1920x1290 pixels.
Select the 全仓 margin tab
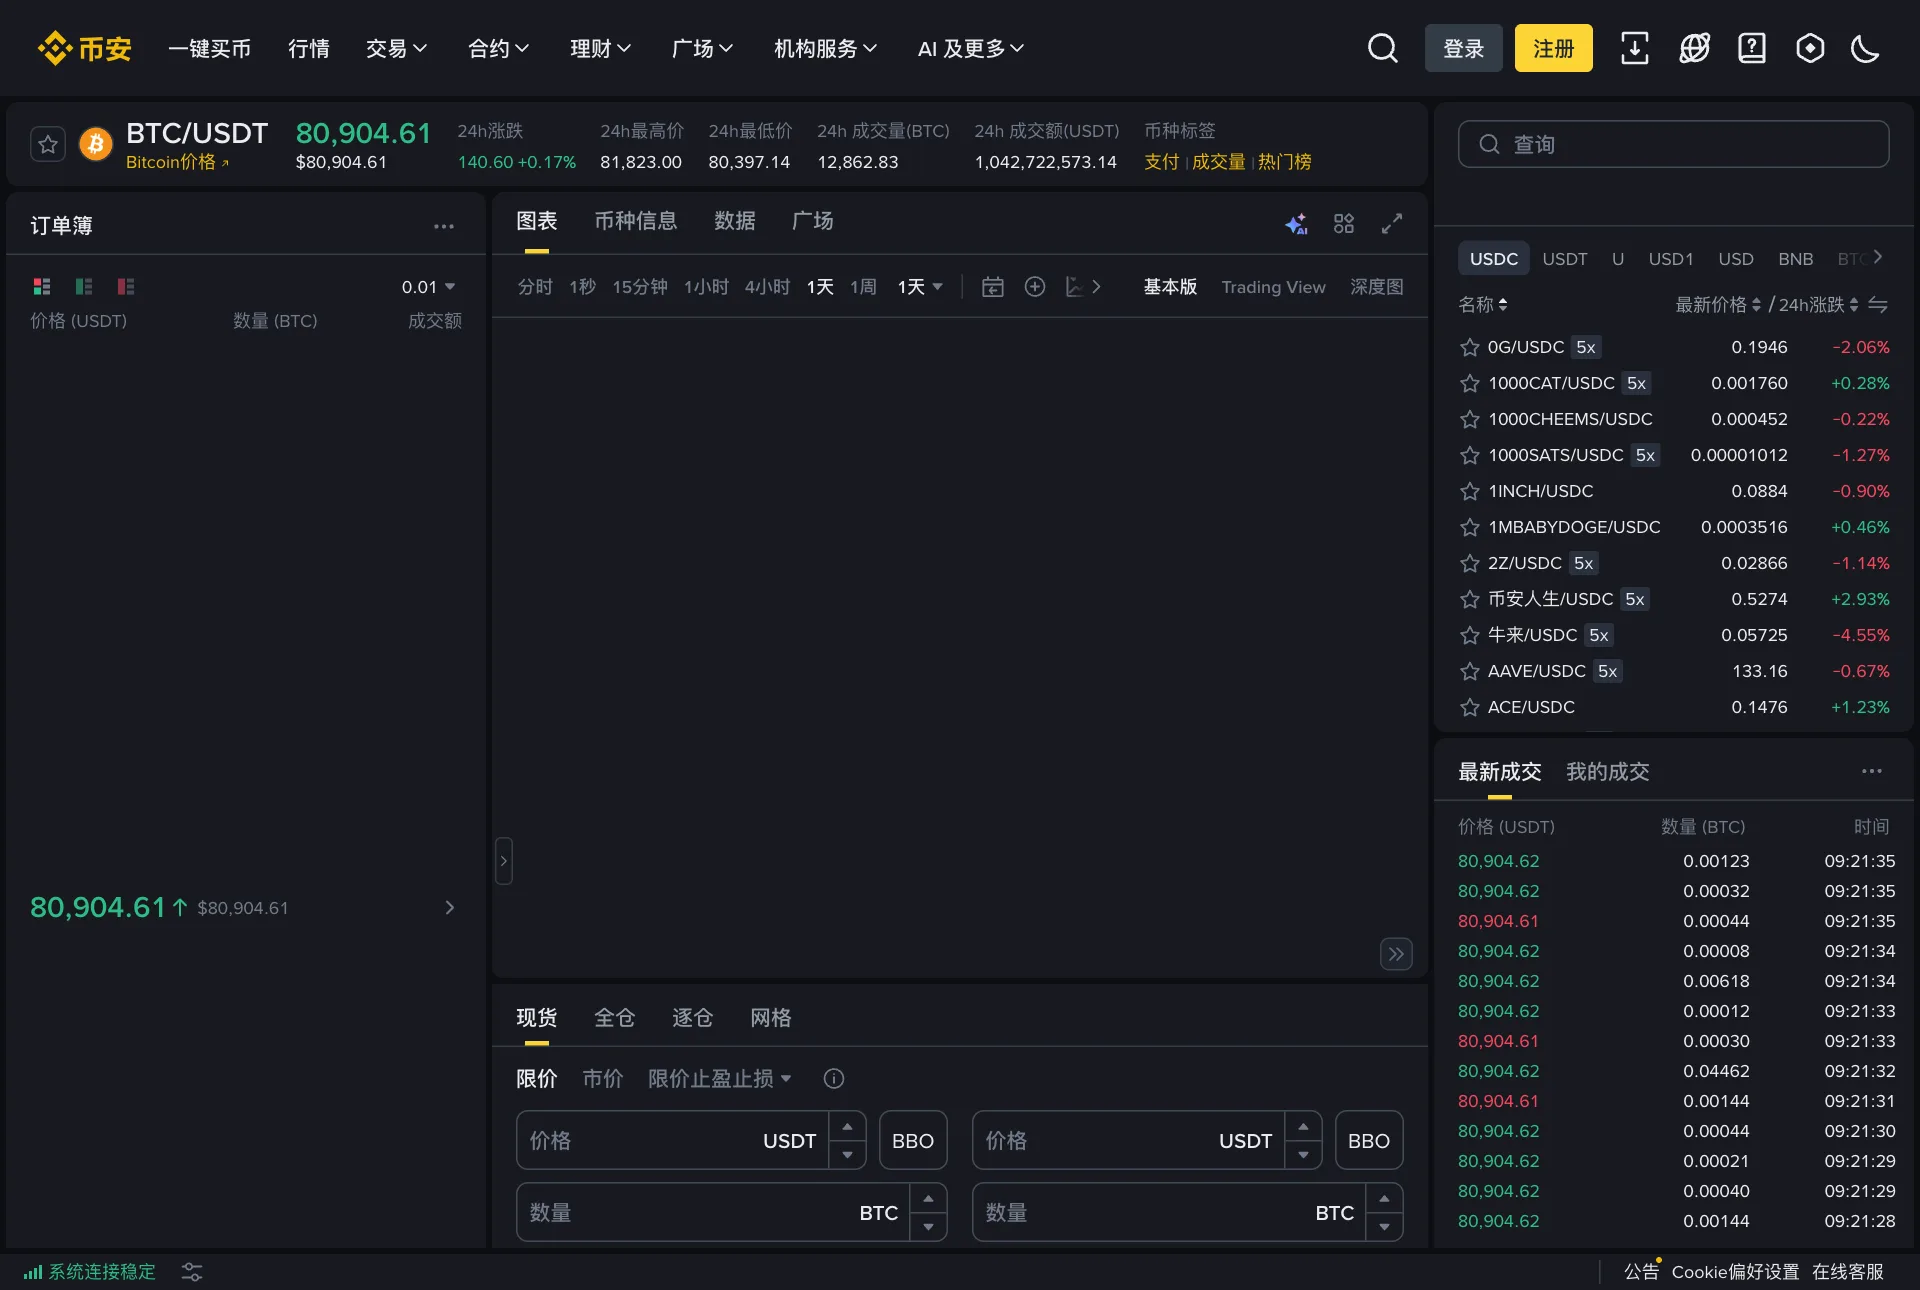click(x=614, y=1018)
